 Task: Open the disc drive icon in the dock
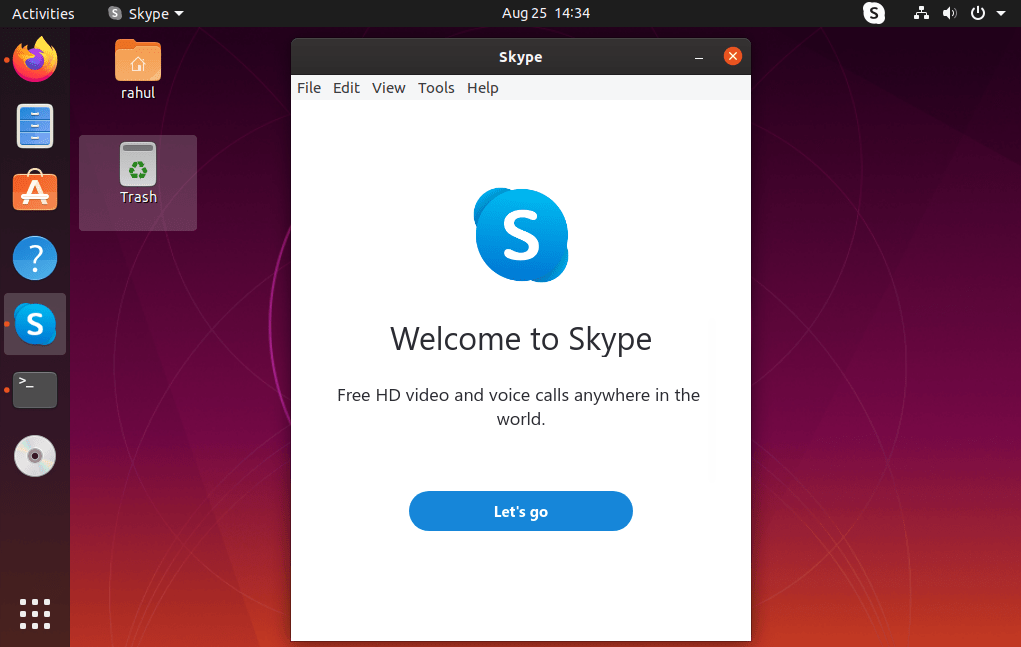tap(35, 456)
